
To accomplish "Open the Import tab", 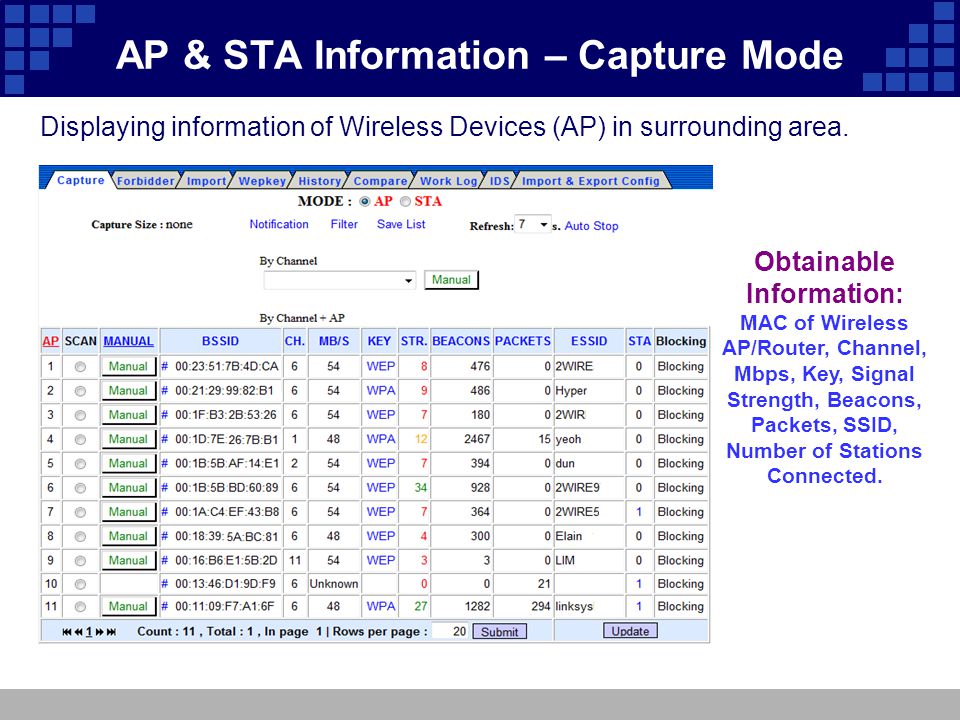I will click(x=206, y=181).
